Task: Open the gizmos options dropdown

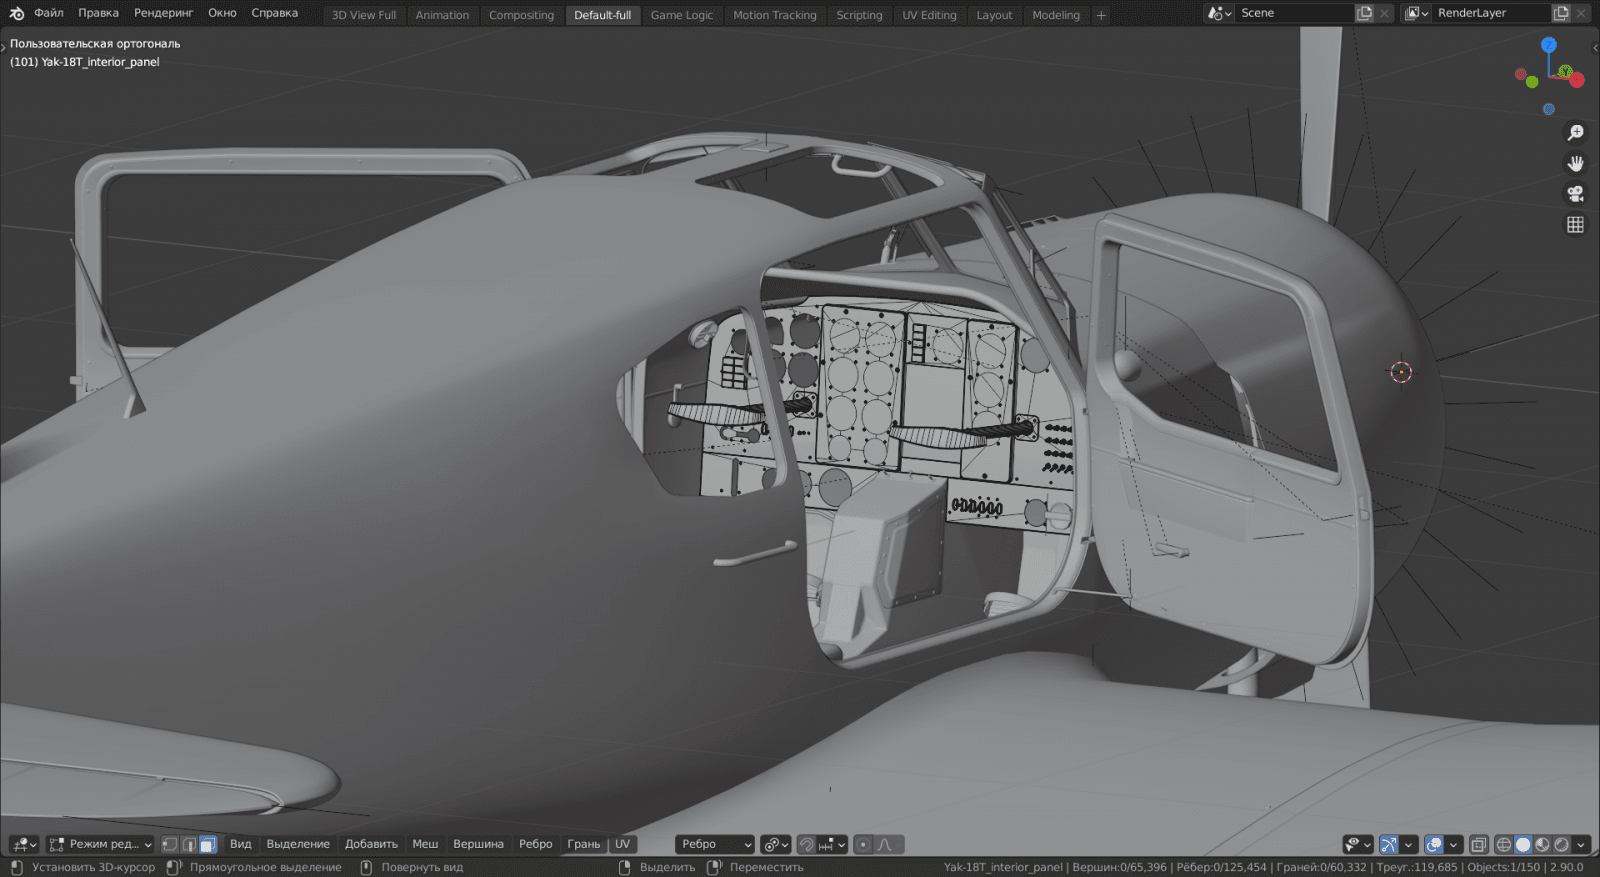Action: pyautogui.click(x=1408, y=845)
